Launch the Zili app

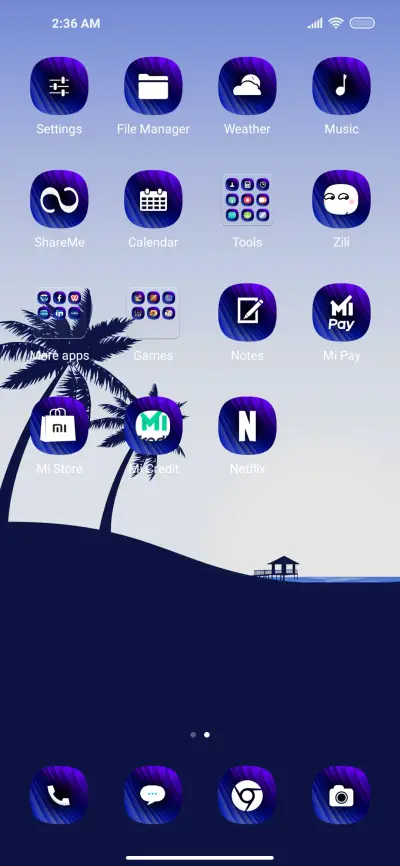coord(341,199)
